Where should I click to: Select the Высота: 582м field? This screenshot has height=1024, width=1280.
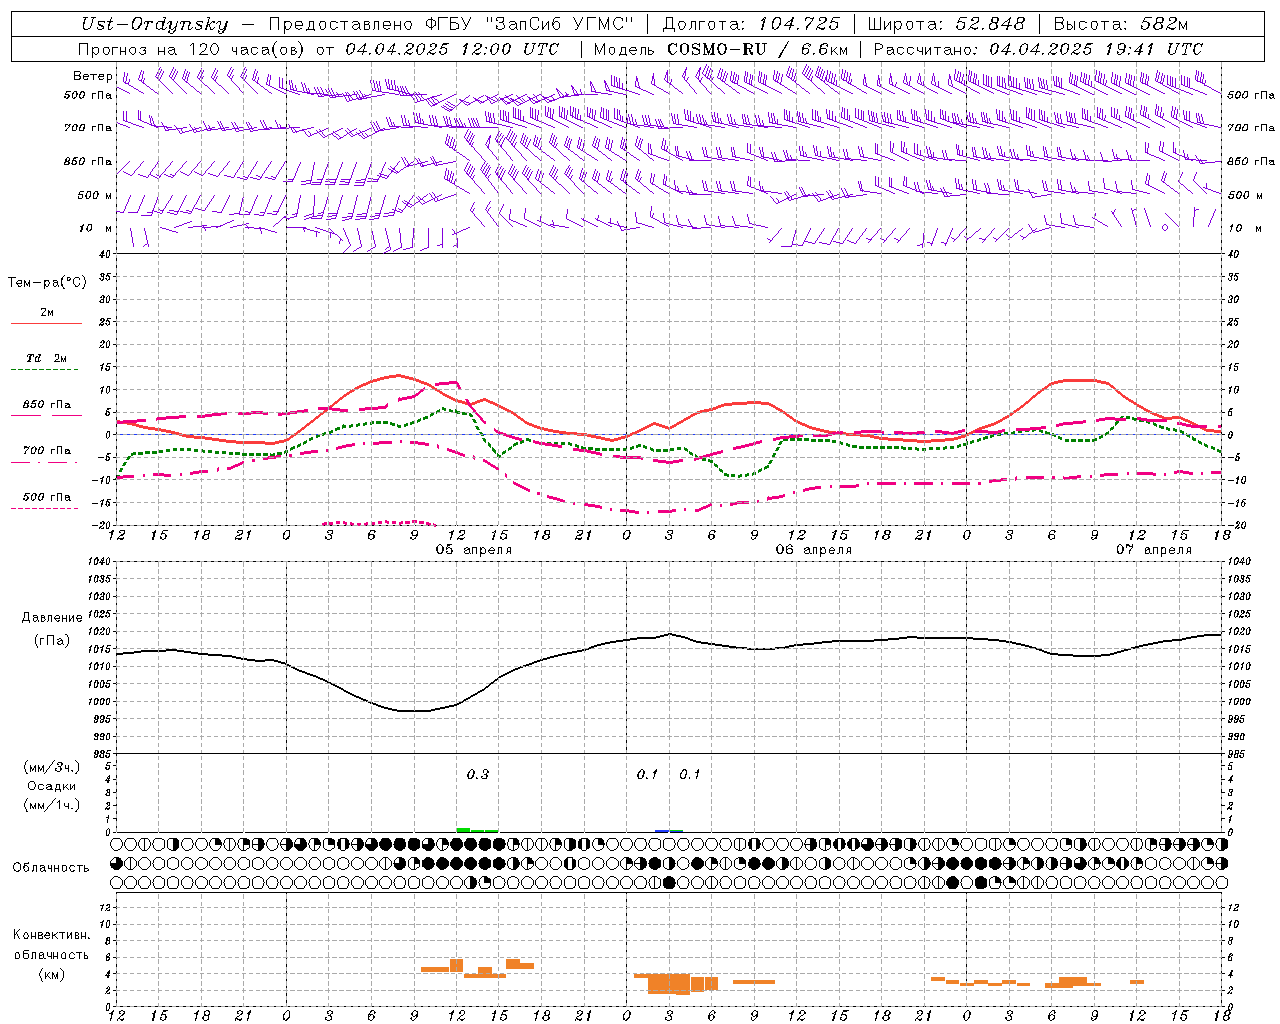click(x=1121, y=25)
